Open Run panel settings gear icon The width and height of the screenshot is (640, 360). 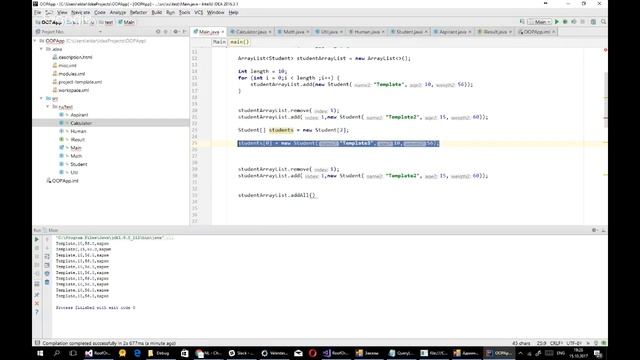click(x=594, y=230)
